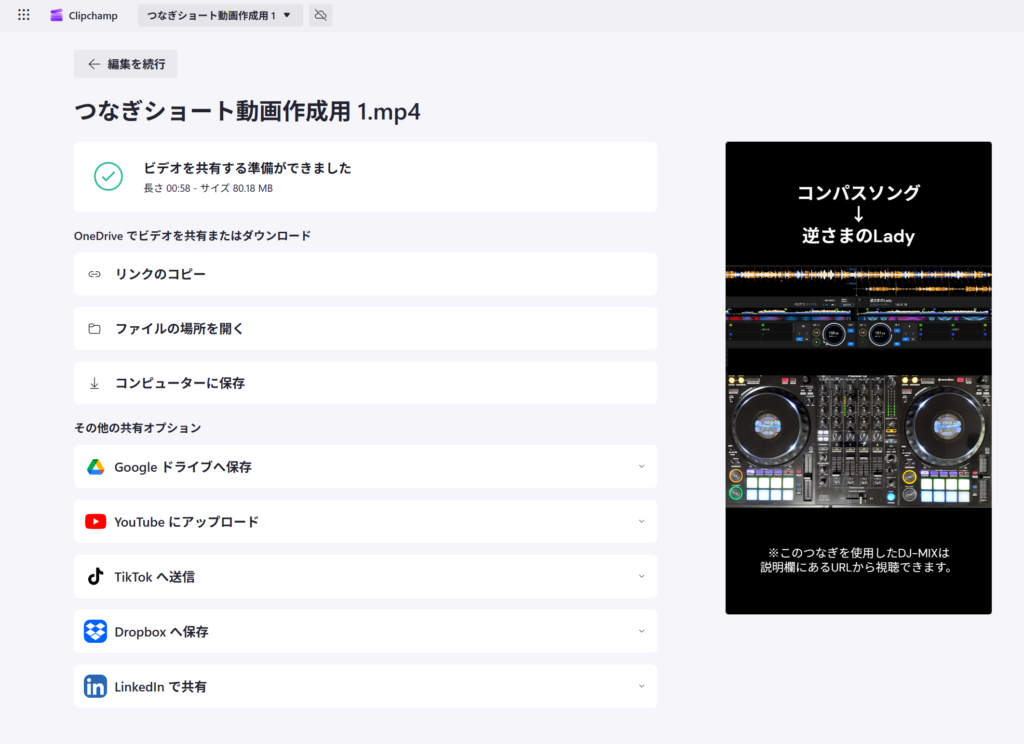
Task: Expand the YouTube にアップロード chevron
Action: point(641,522)
